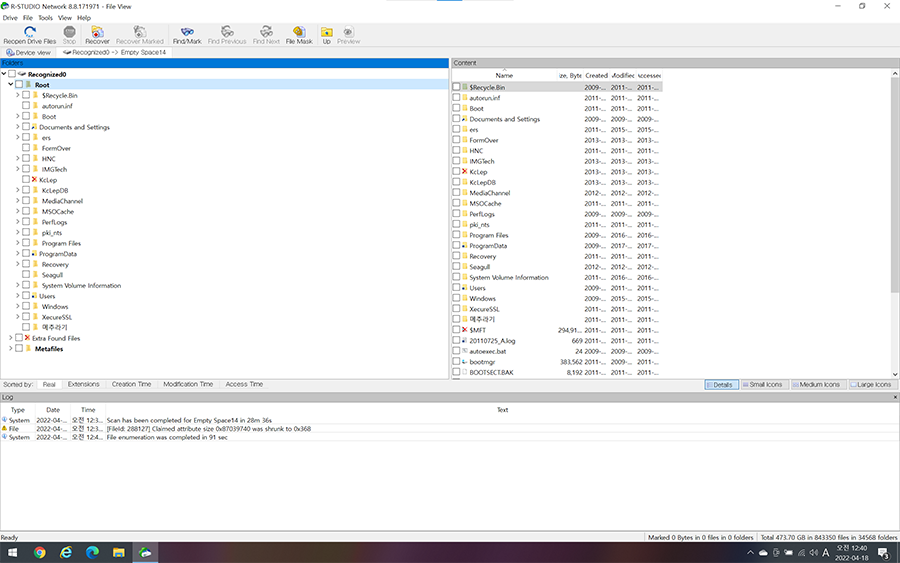Tick the Extra Found Files checkbox

click(x=19, y=338)
